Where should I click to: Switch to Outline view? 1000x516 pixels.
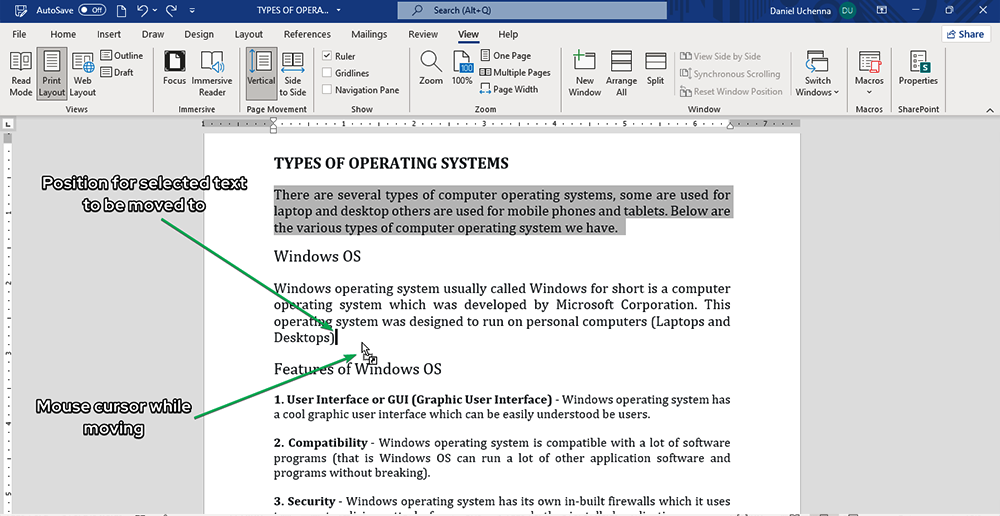click(x=121, y=56)
